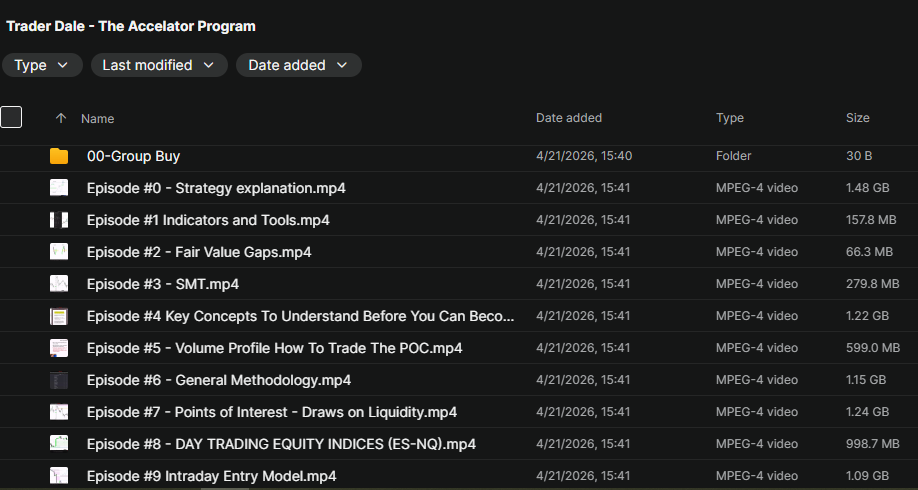
Task: Open the Type filter dropdown
Action: (42, 65)
